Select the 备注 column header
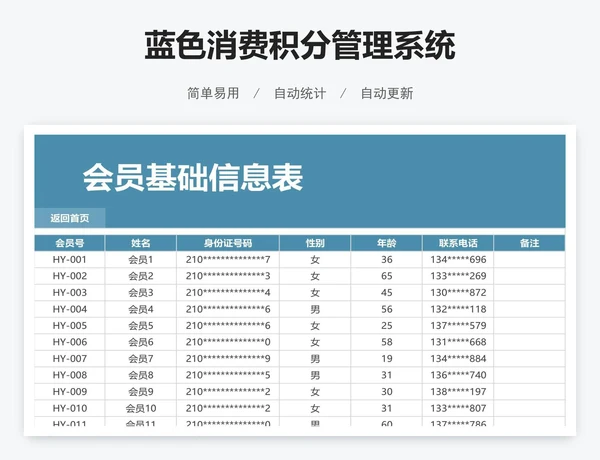 [x=530, y=243]
